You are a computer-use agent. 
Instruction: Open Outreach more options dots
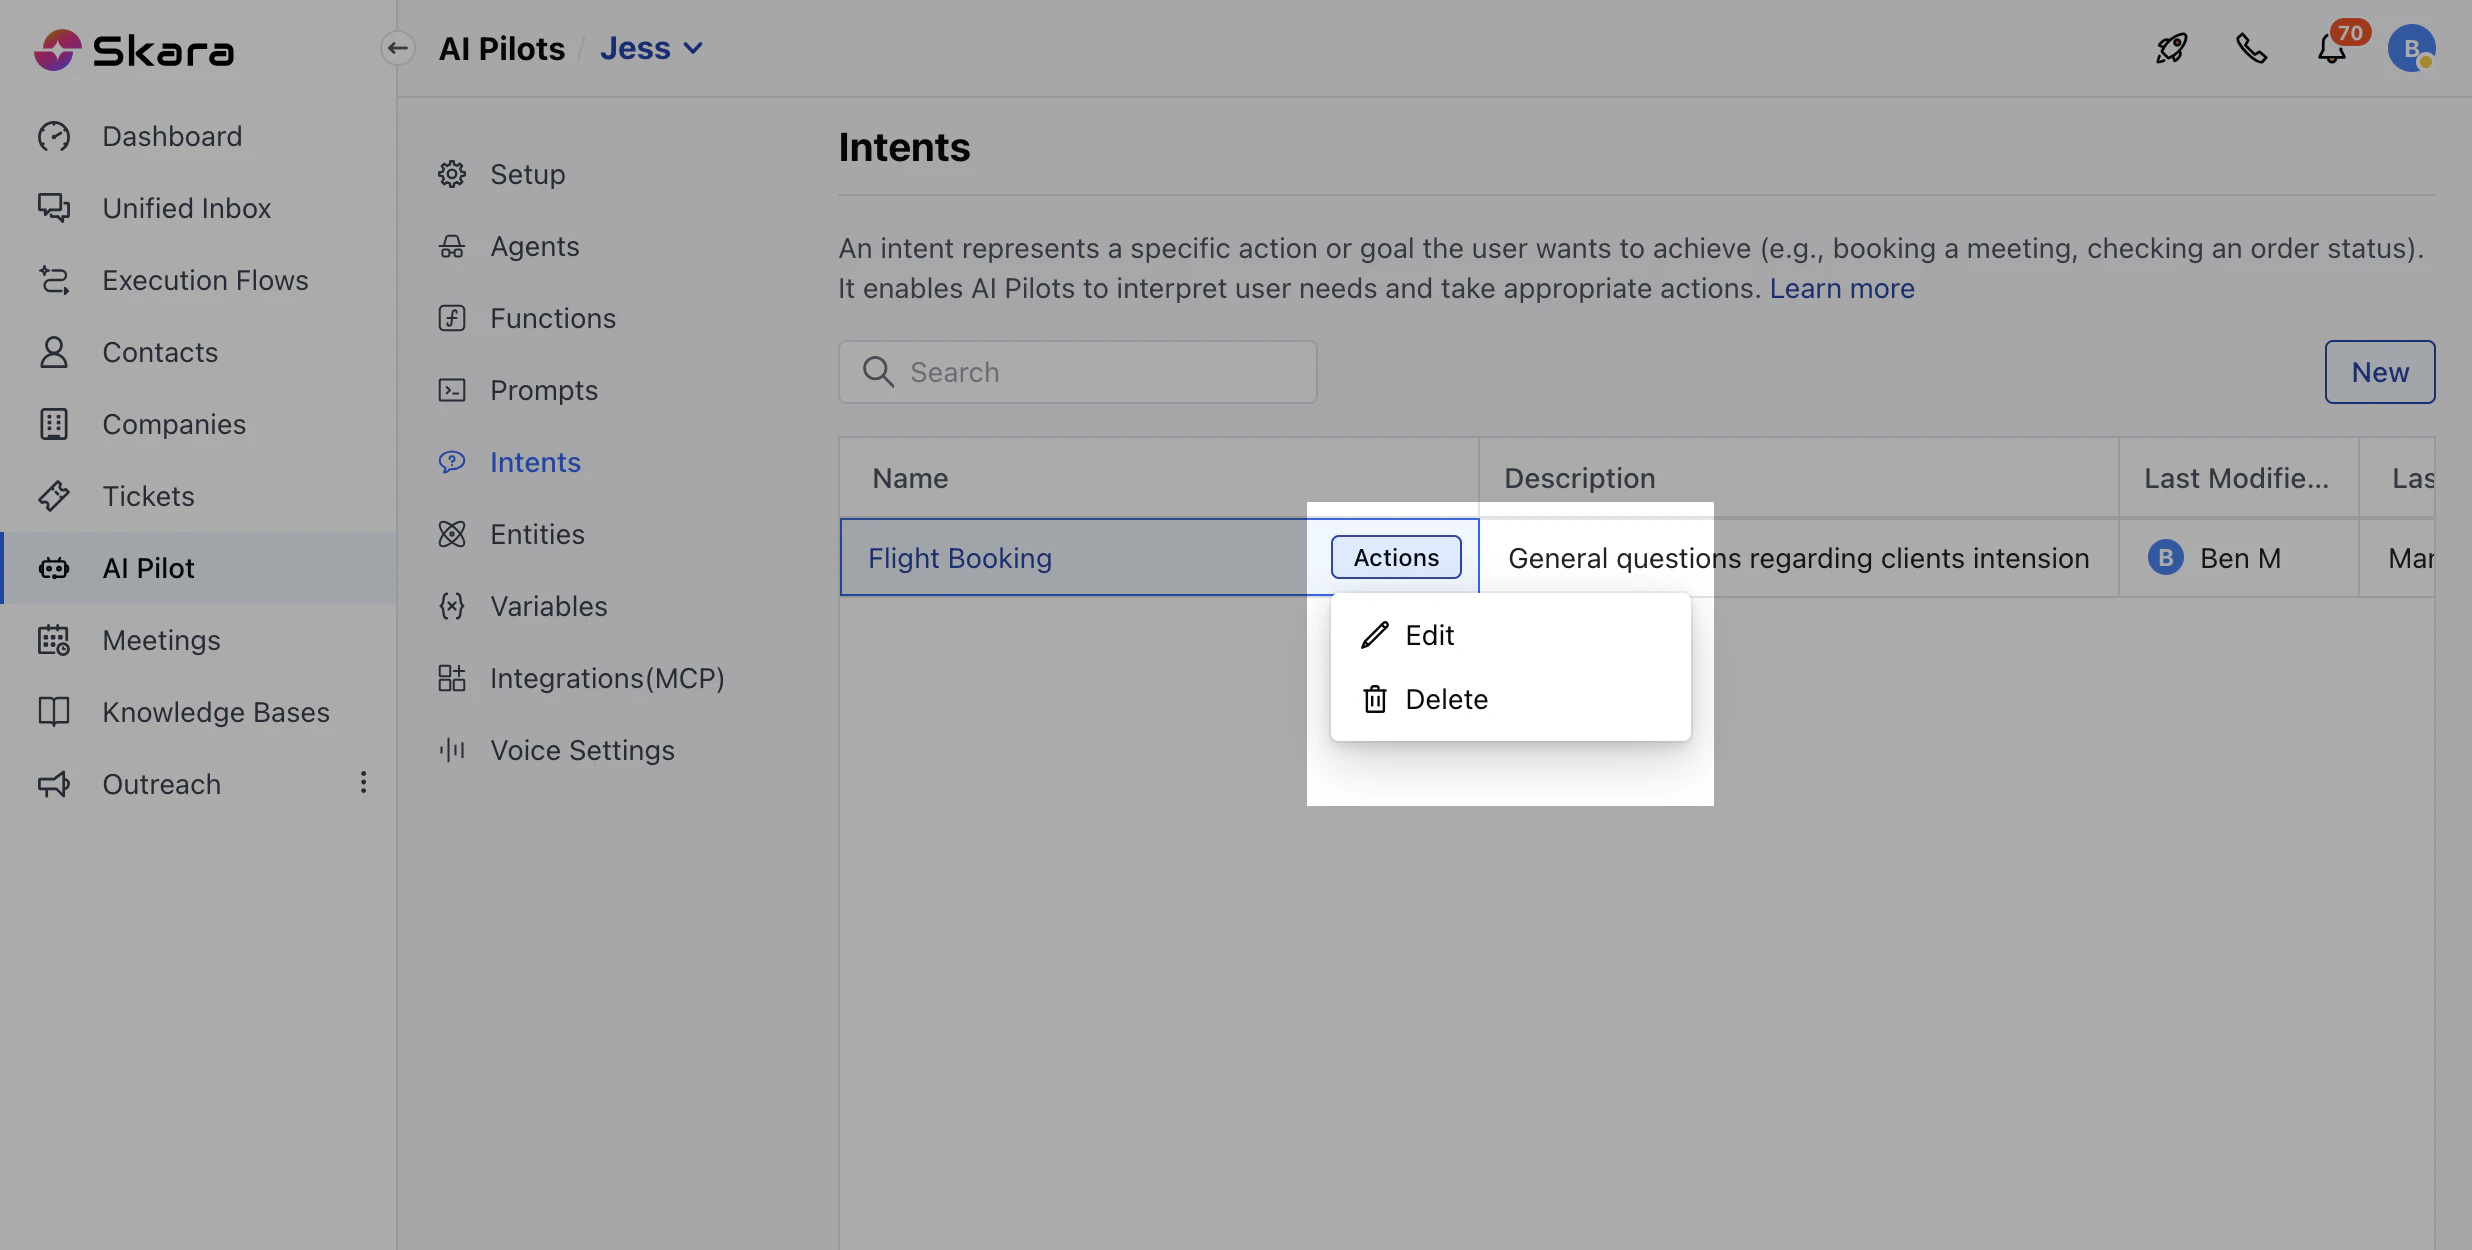click(363, 782)
